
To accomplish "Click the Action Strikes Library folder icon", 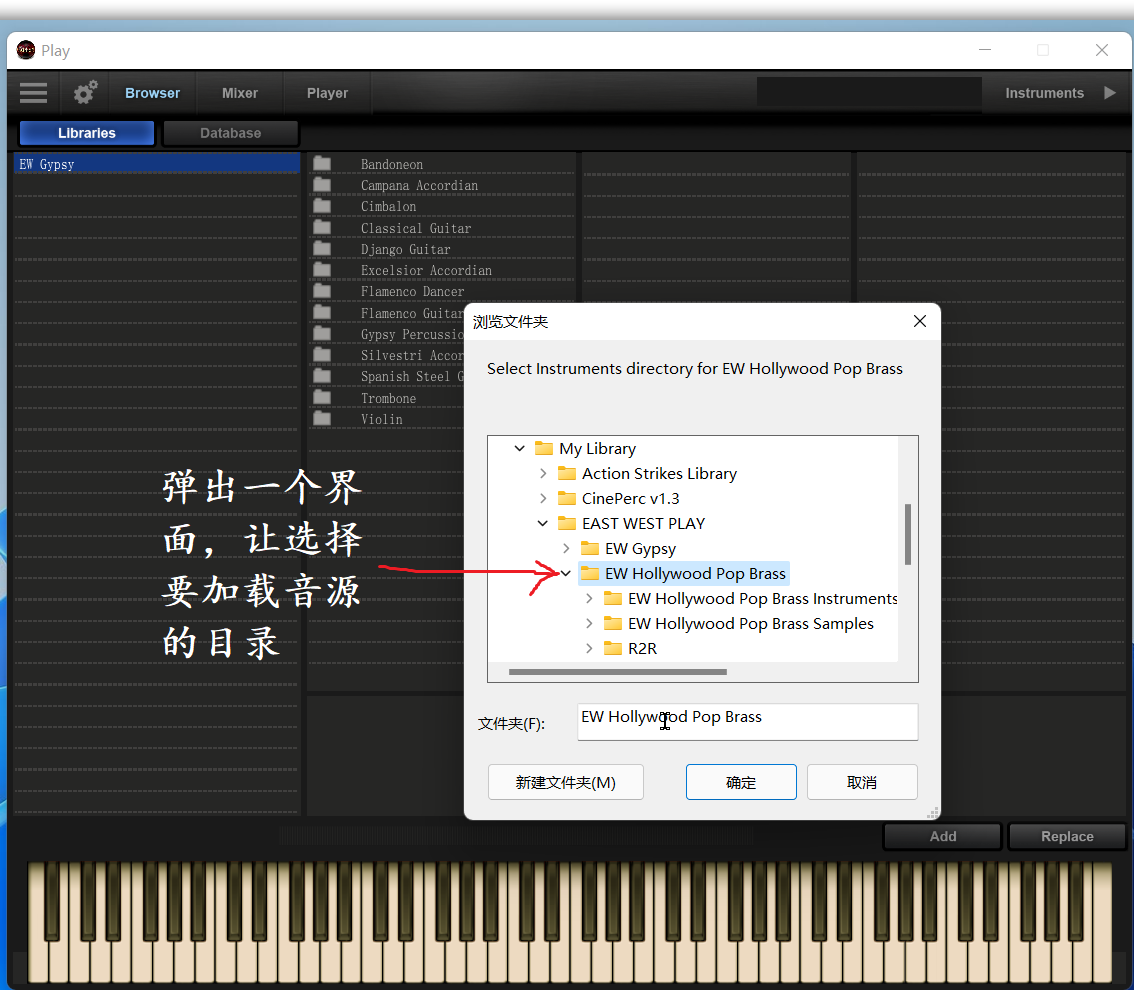I will point(567,474).
